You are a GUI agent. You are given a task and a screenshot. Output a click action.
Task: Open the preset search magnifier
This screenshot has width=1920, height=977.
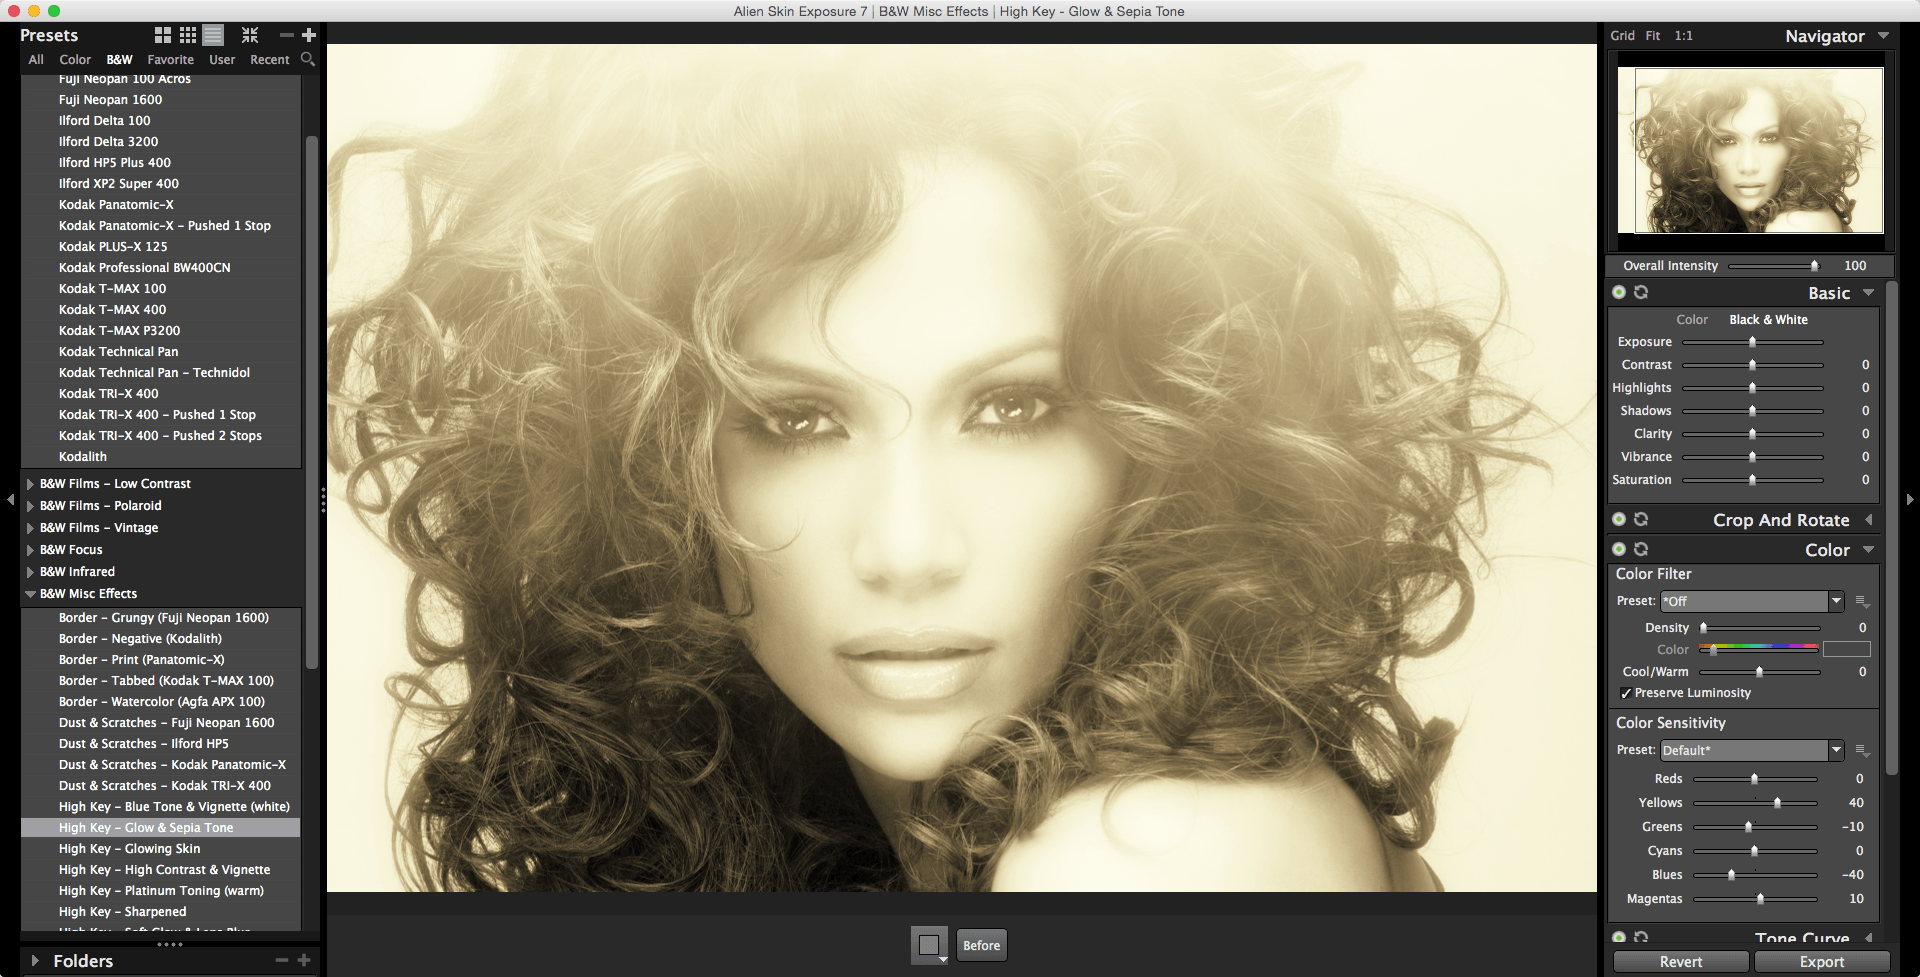point(308,59)
